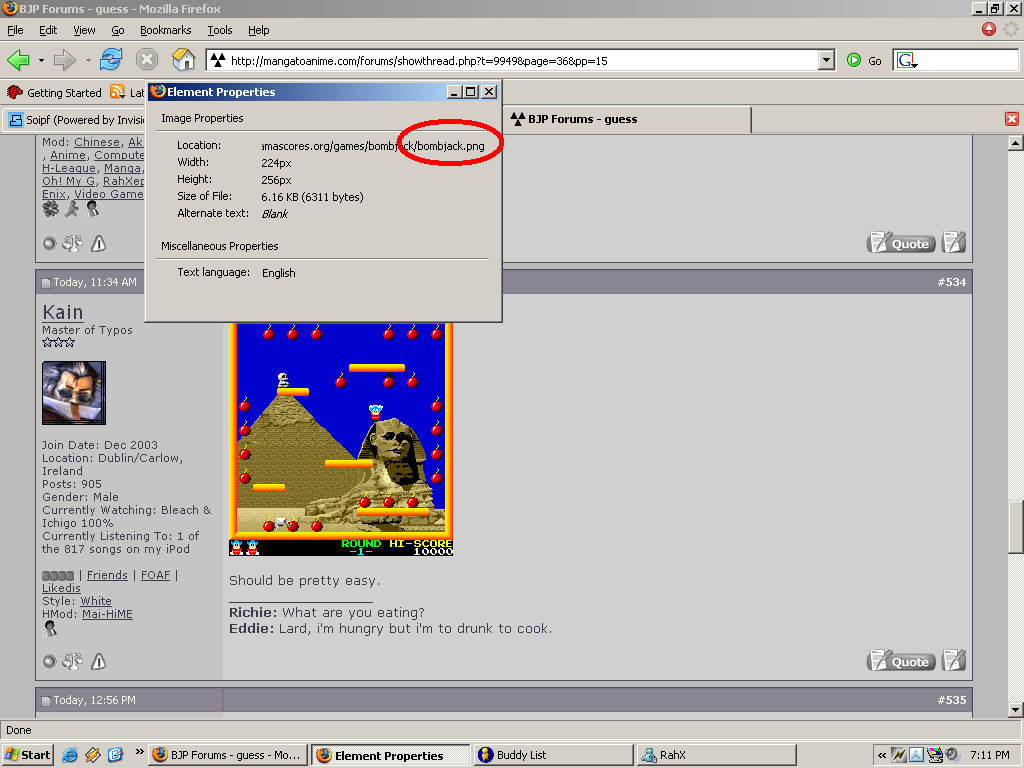This screenshot has height=768, width=1024.
Task: Open the Go menu
Action: pos(118,30)
